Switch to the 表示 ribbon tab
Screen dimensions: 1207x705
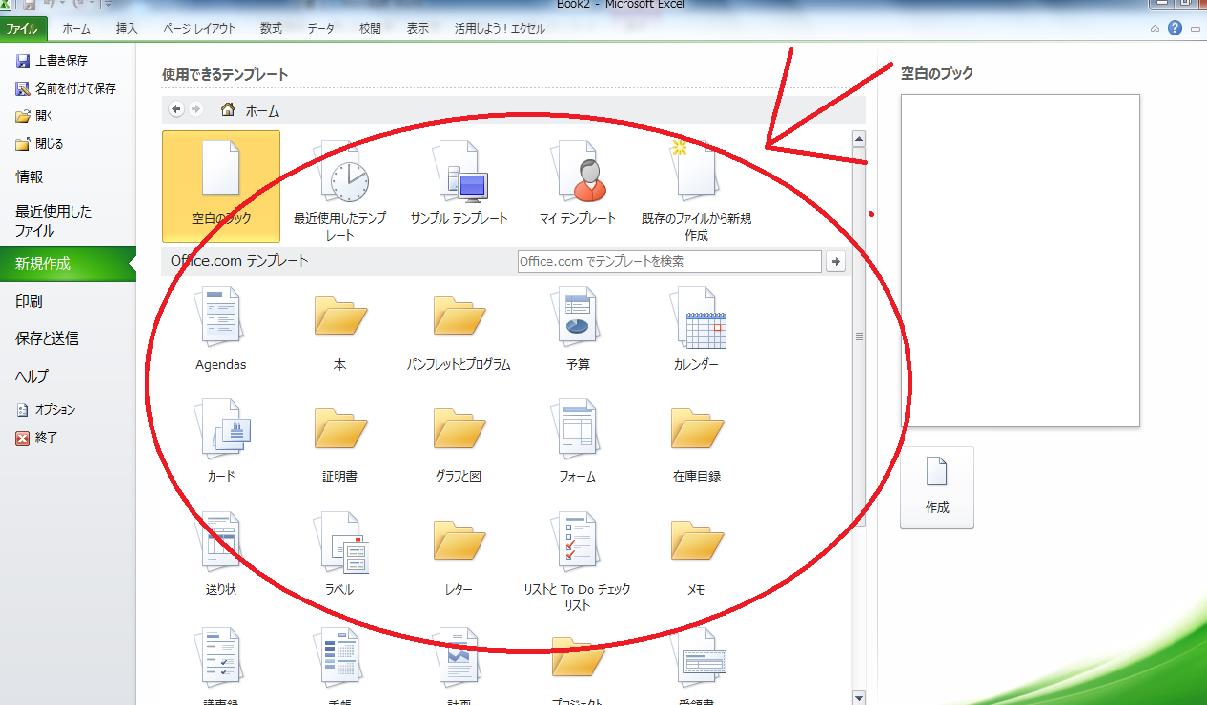417,29
